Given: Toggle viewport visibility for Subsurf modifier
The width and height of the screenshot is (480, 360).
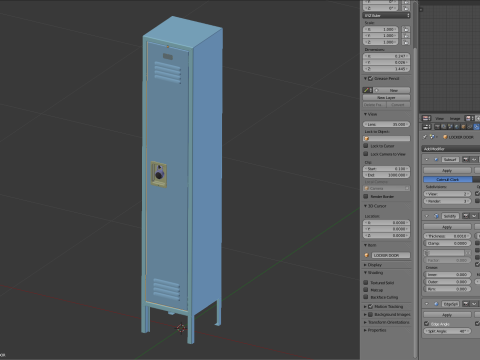Looking at the screenshot, I should click(x=474, y=160).
